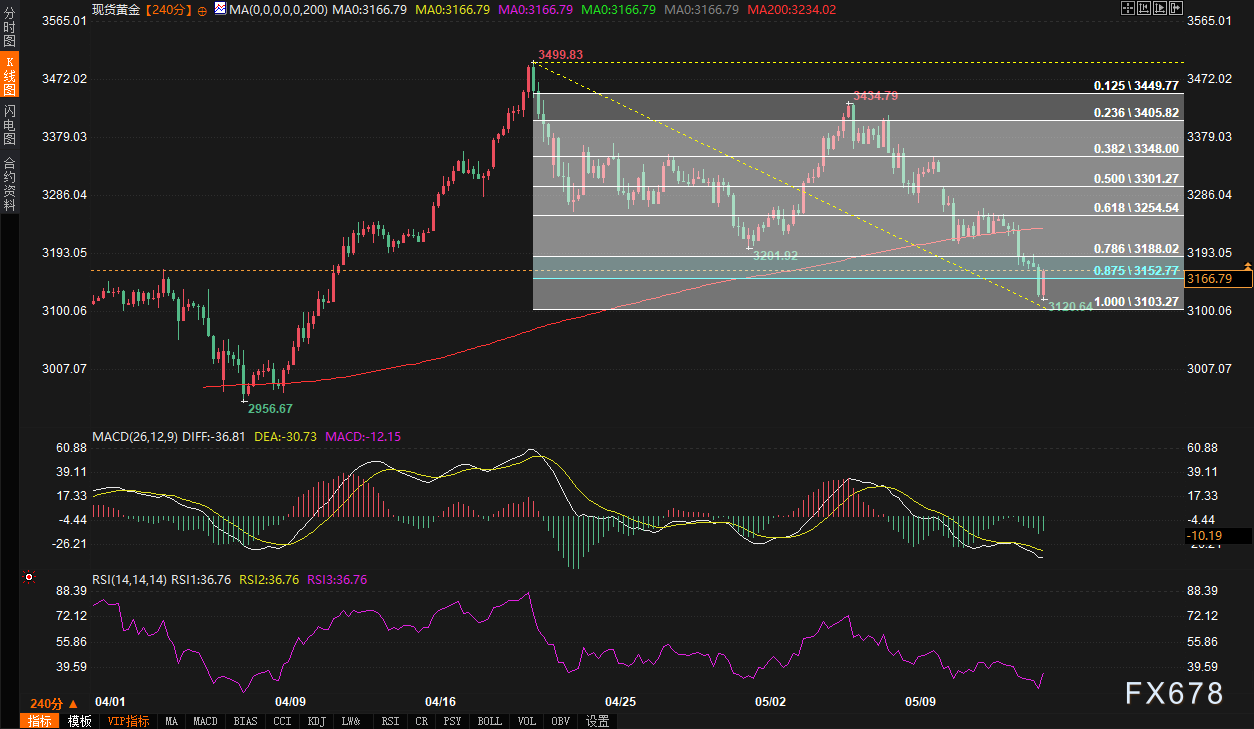Click the 0.618 Fibonacci retracement level line
Image resolution: width=1254 pixels, height=729 pixels.
[800, 216]
